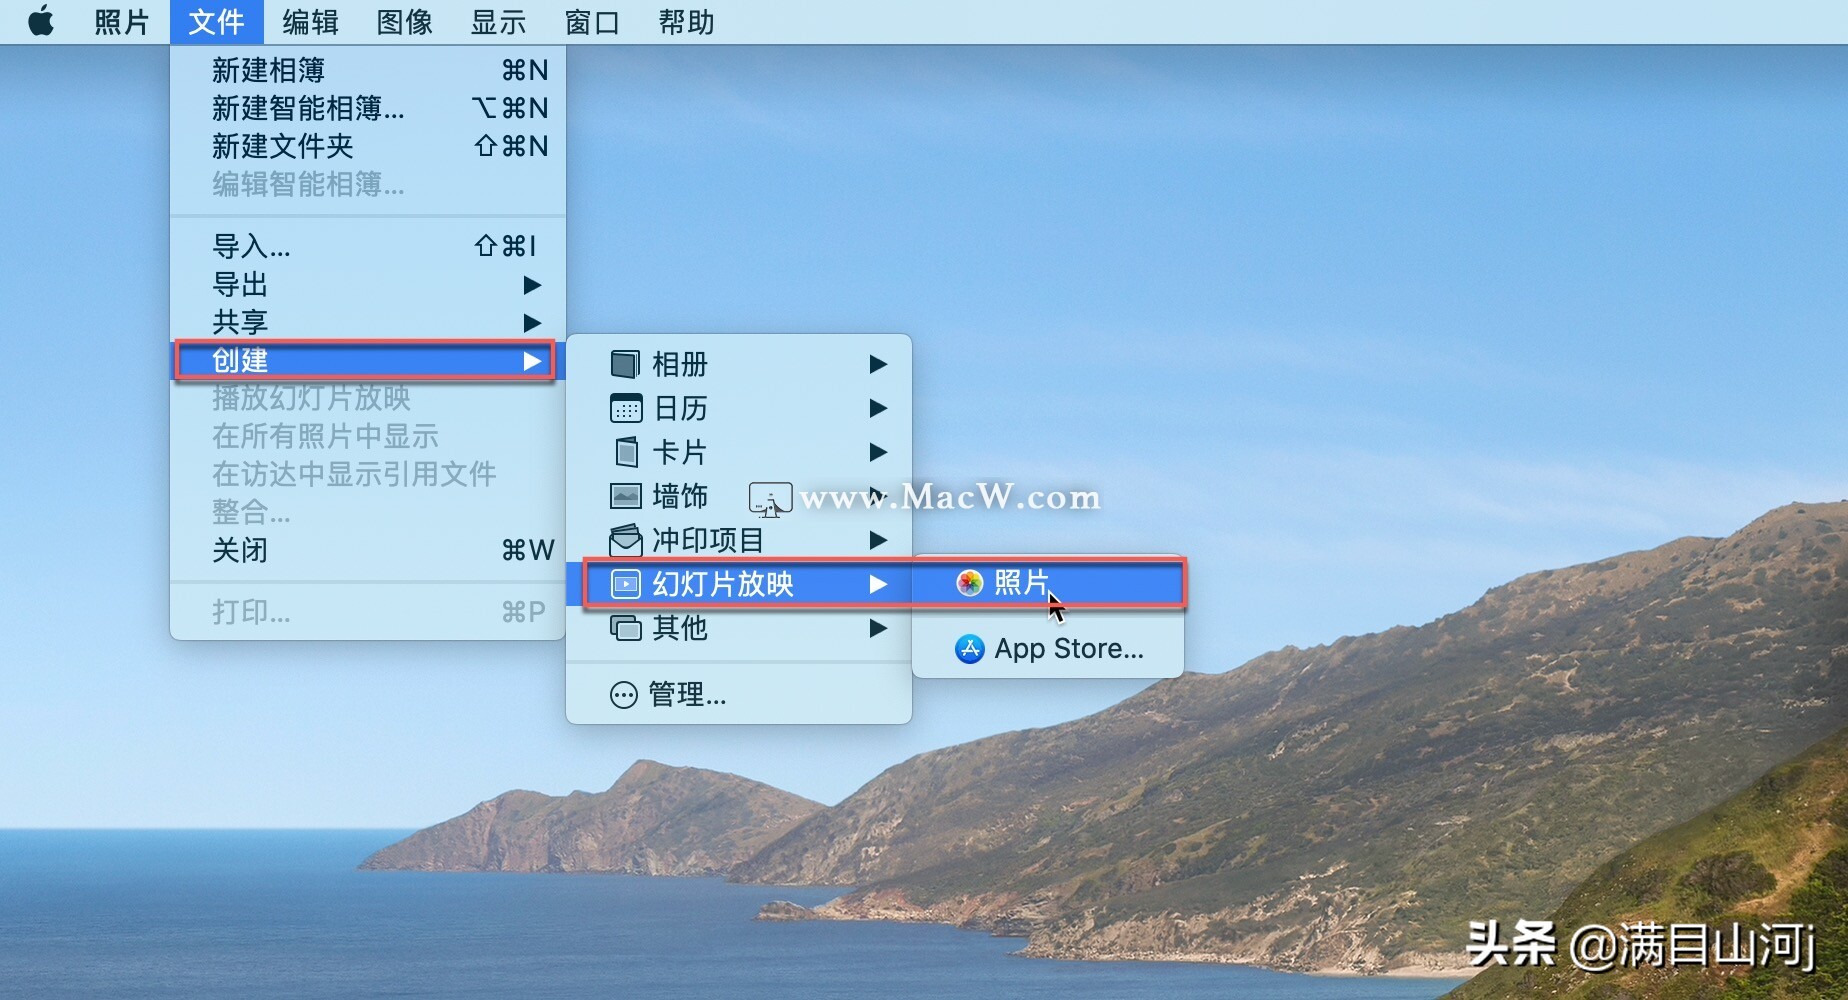Click the Apple logo in the menu bar

tap(41, 21)
